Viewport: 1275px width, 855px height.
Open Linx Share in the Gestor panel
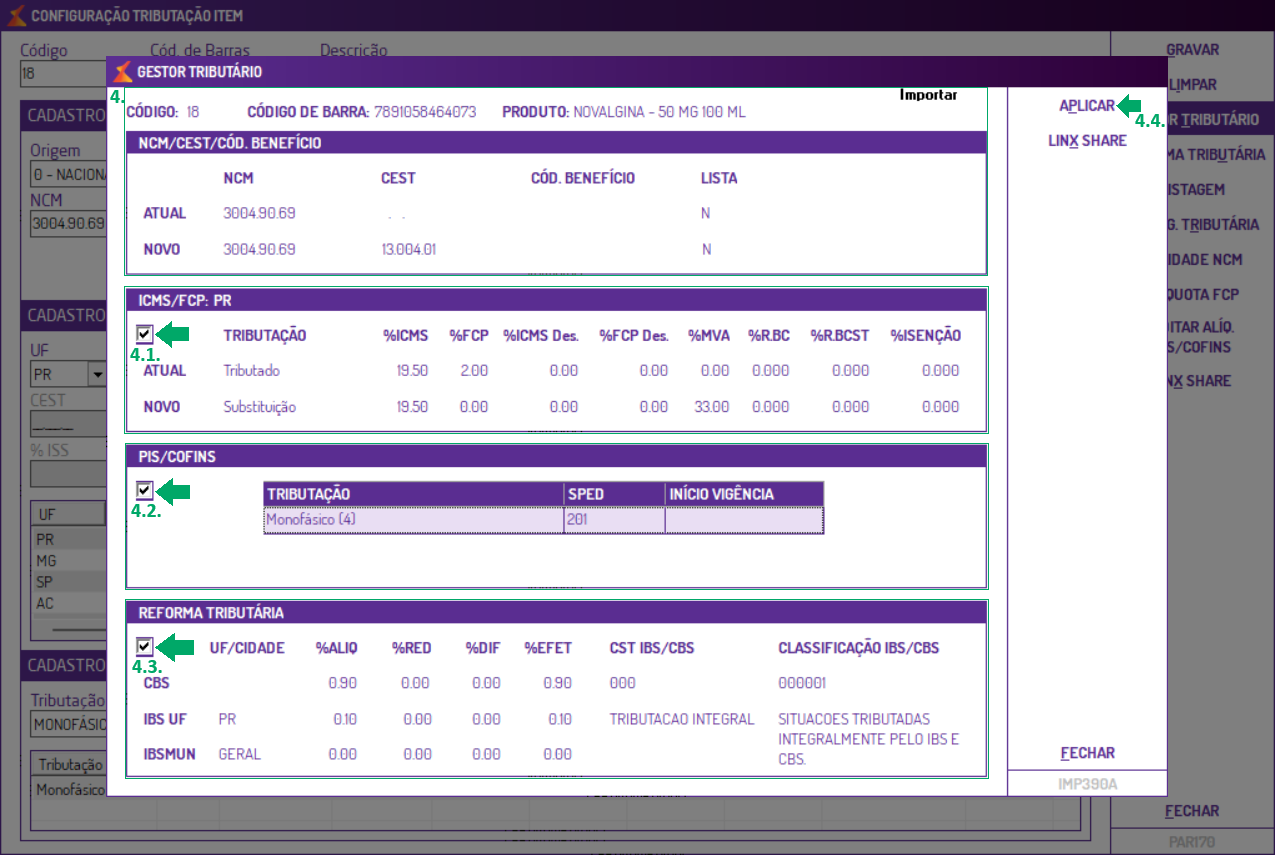tap(1087, 141)
